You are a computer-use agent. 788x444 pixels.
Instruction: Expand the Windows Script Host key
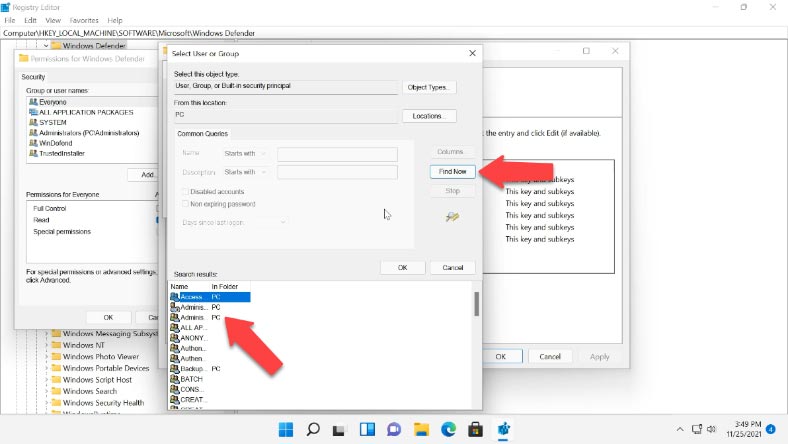tap(46, 380)
